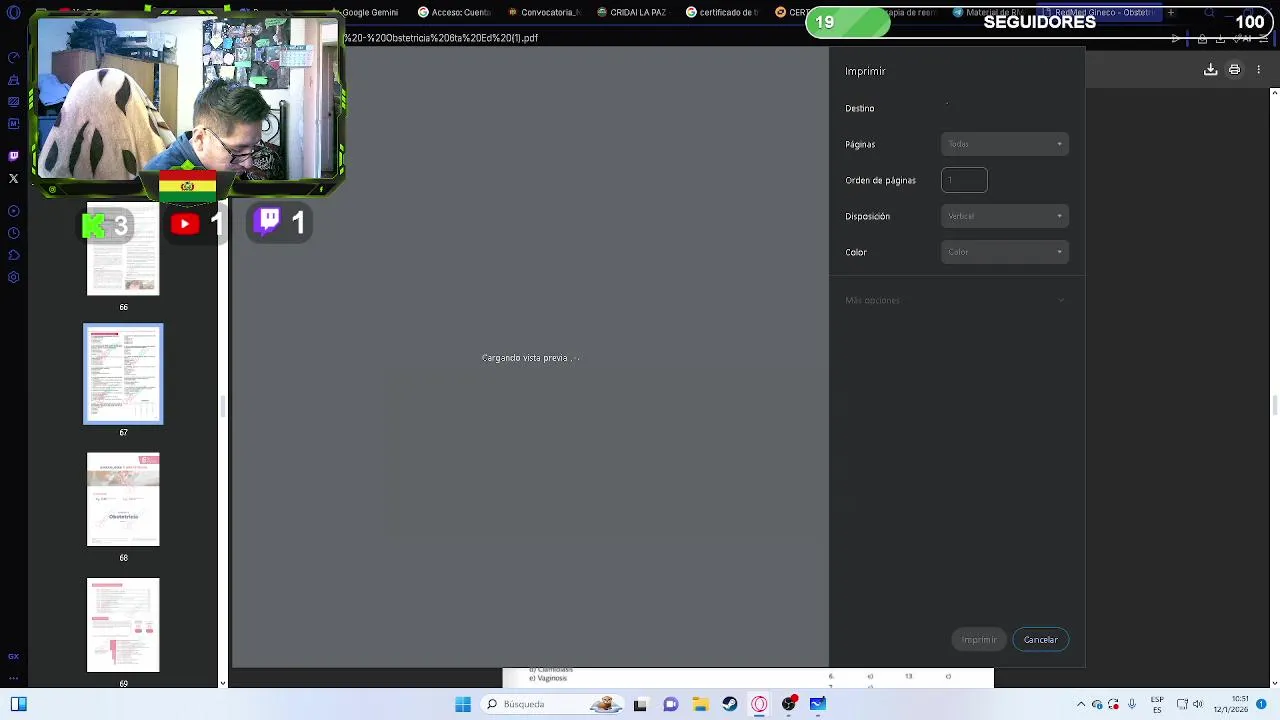Open File Explorer from the taskbar
The image size is (1280, 720).
pos(700,704)
